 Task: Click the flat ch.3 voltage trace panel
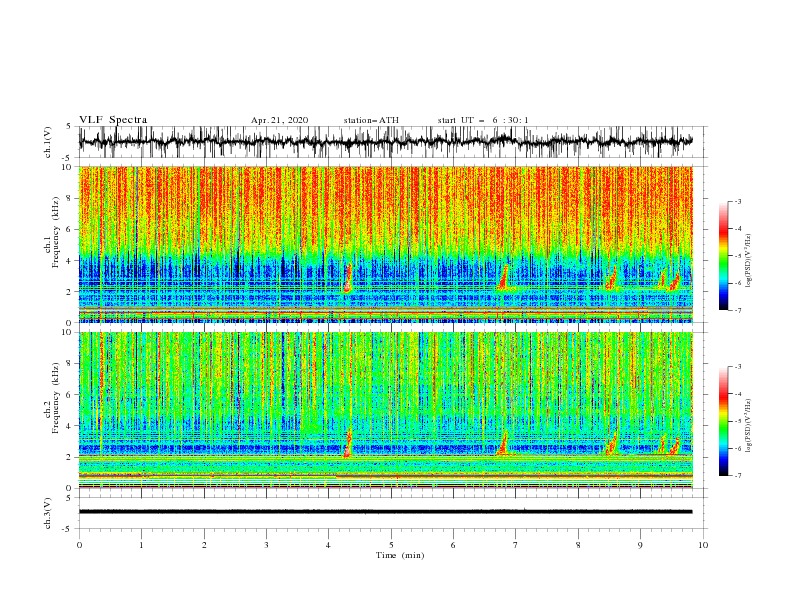click(393, 513)
